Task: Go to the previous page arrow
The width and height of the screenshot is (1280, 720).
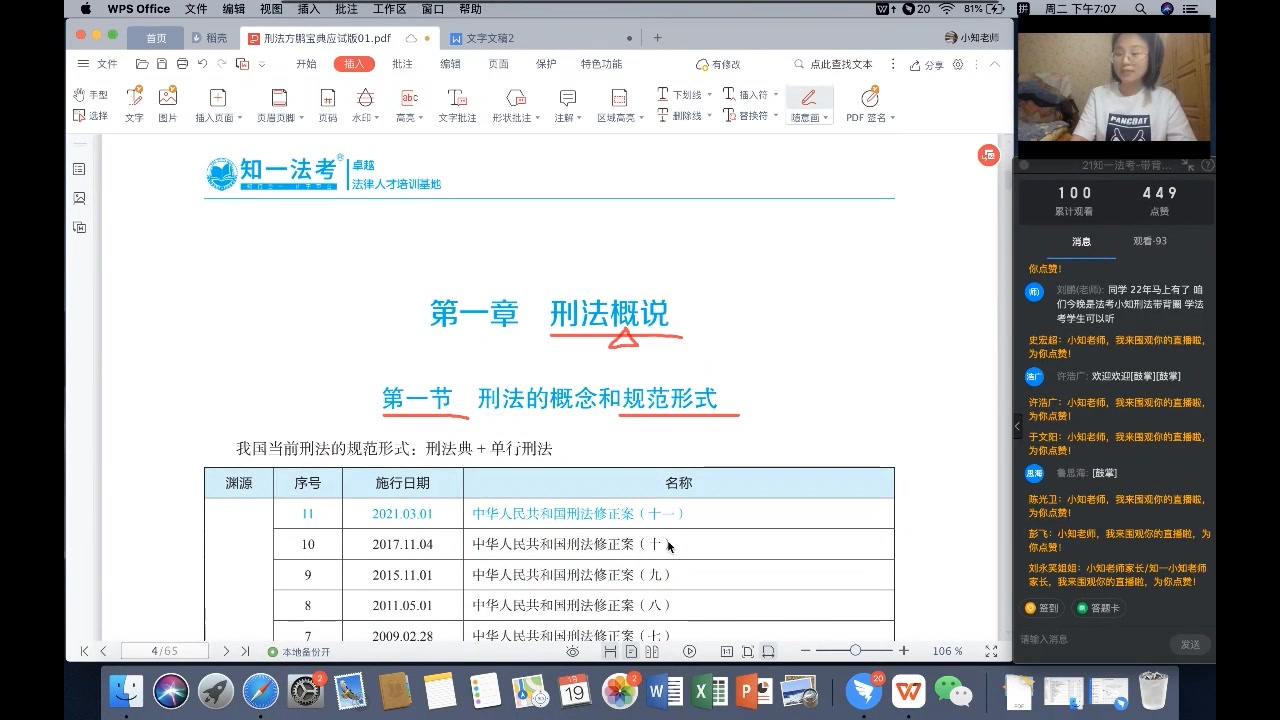Action: pyautogui.click(x=103, y=651)
